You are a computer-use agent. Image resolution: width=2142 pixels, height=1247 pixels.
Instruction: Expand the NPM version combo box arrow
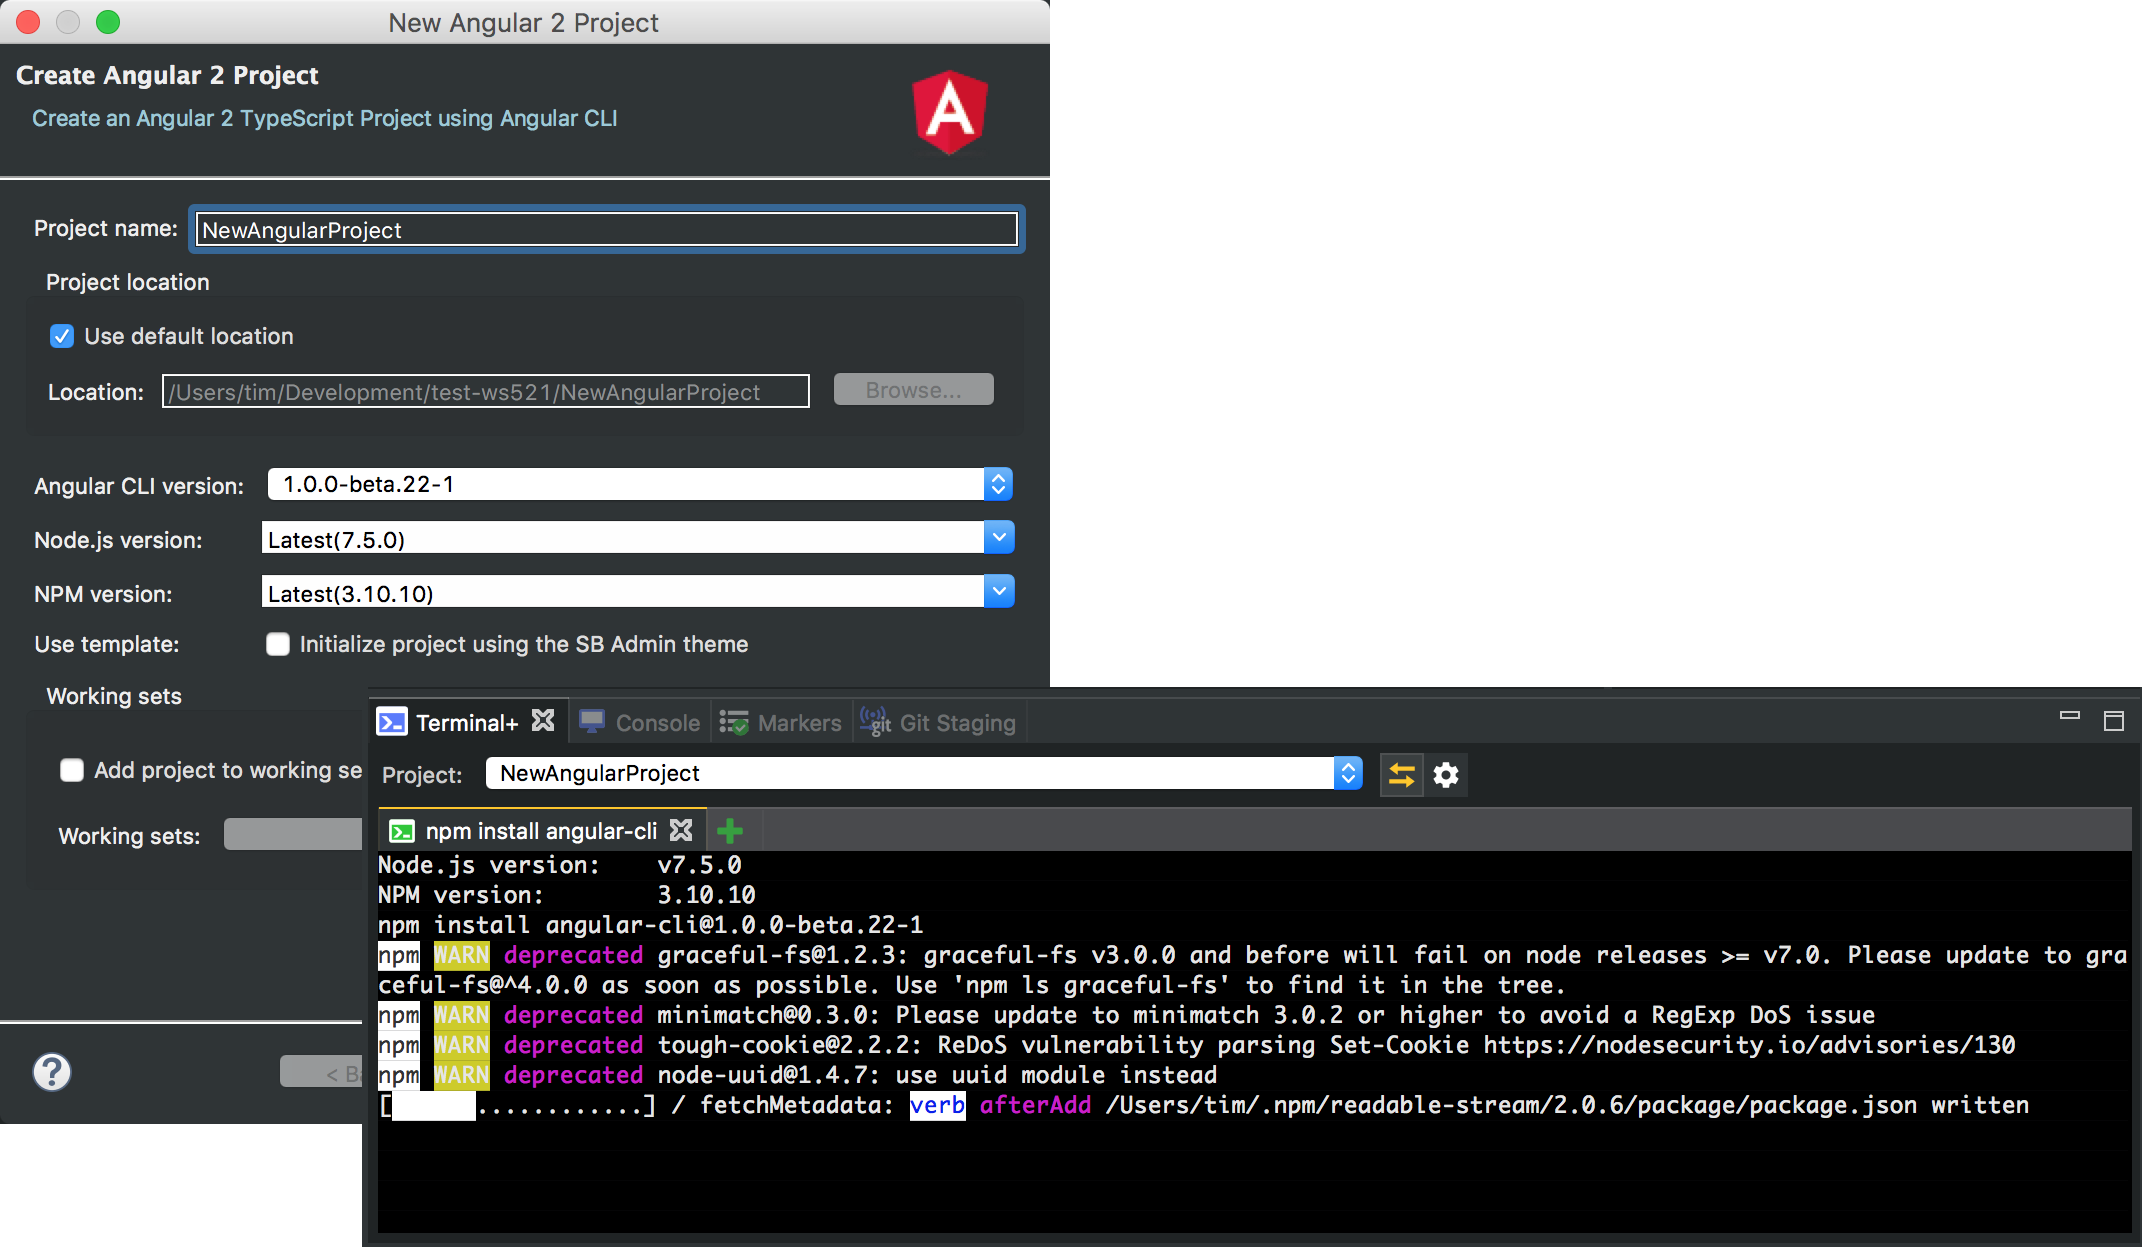(999, 592)
